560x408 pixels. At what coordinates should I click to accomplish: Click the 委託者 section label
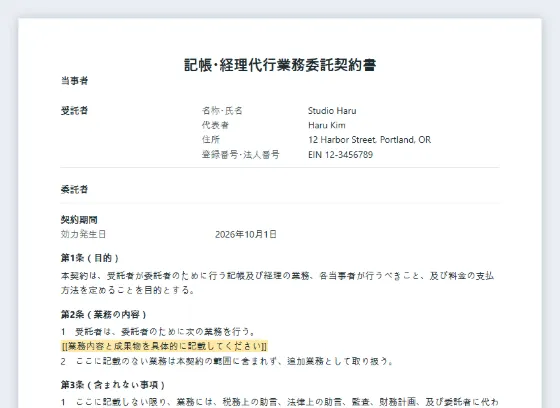coord(74,189)
